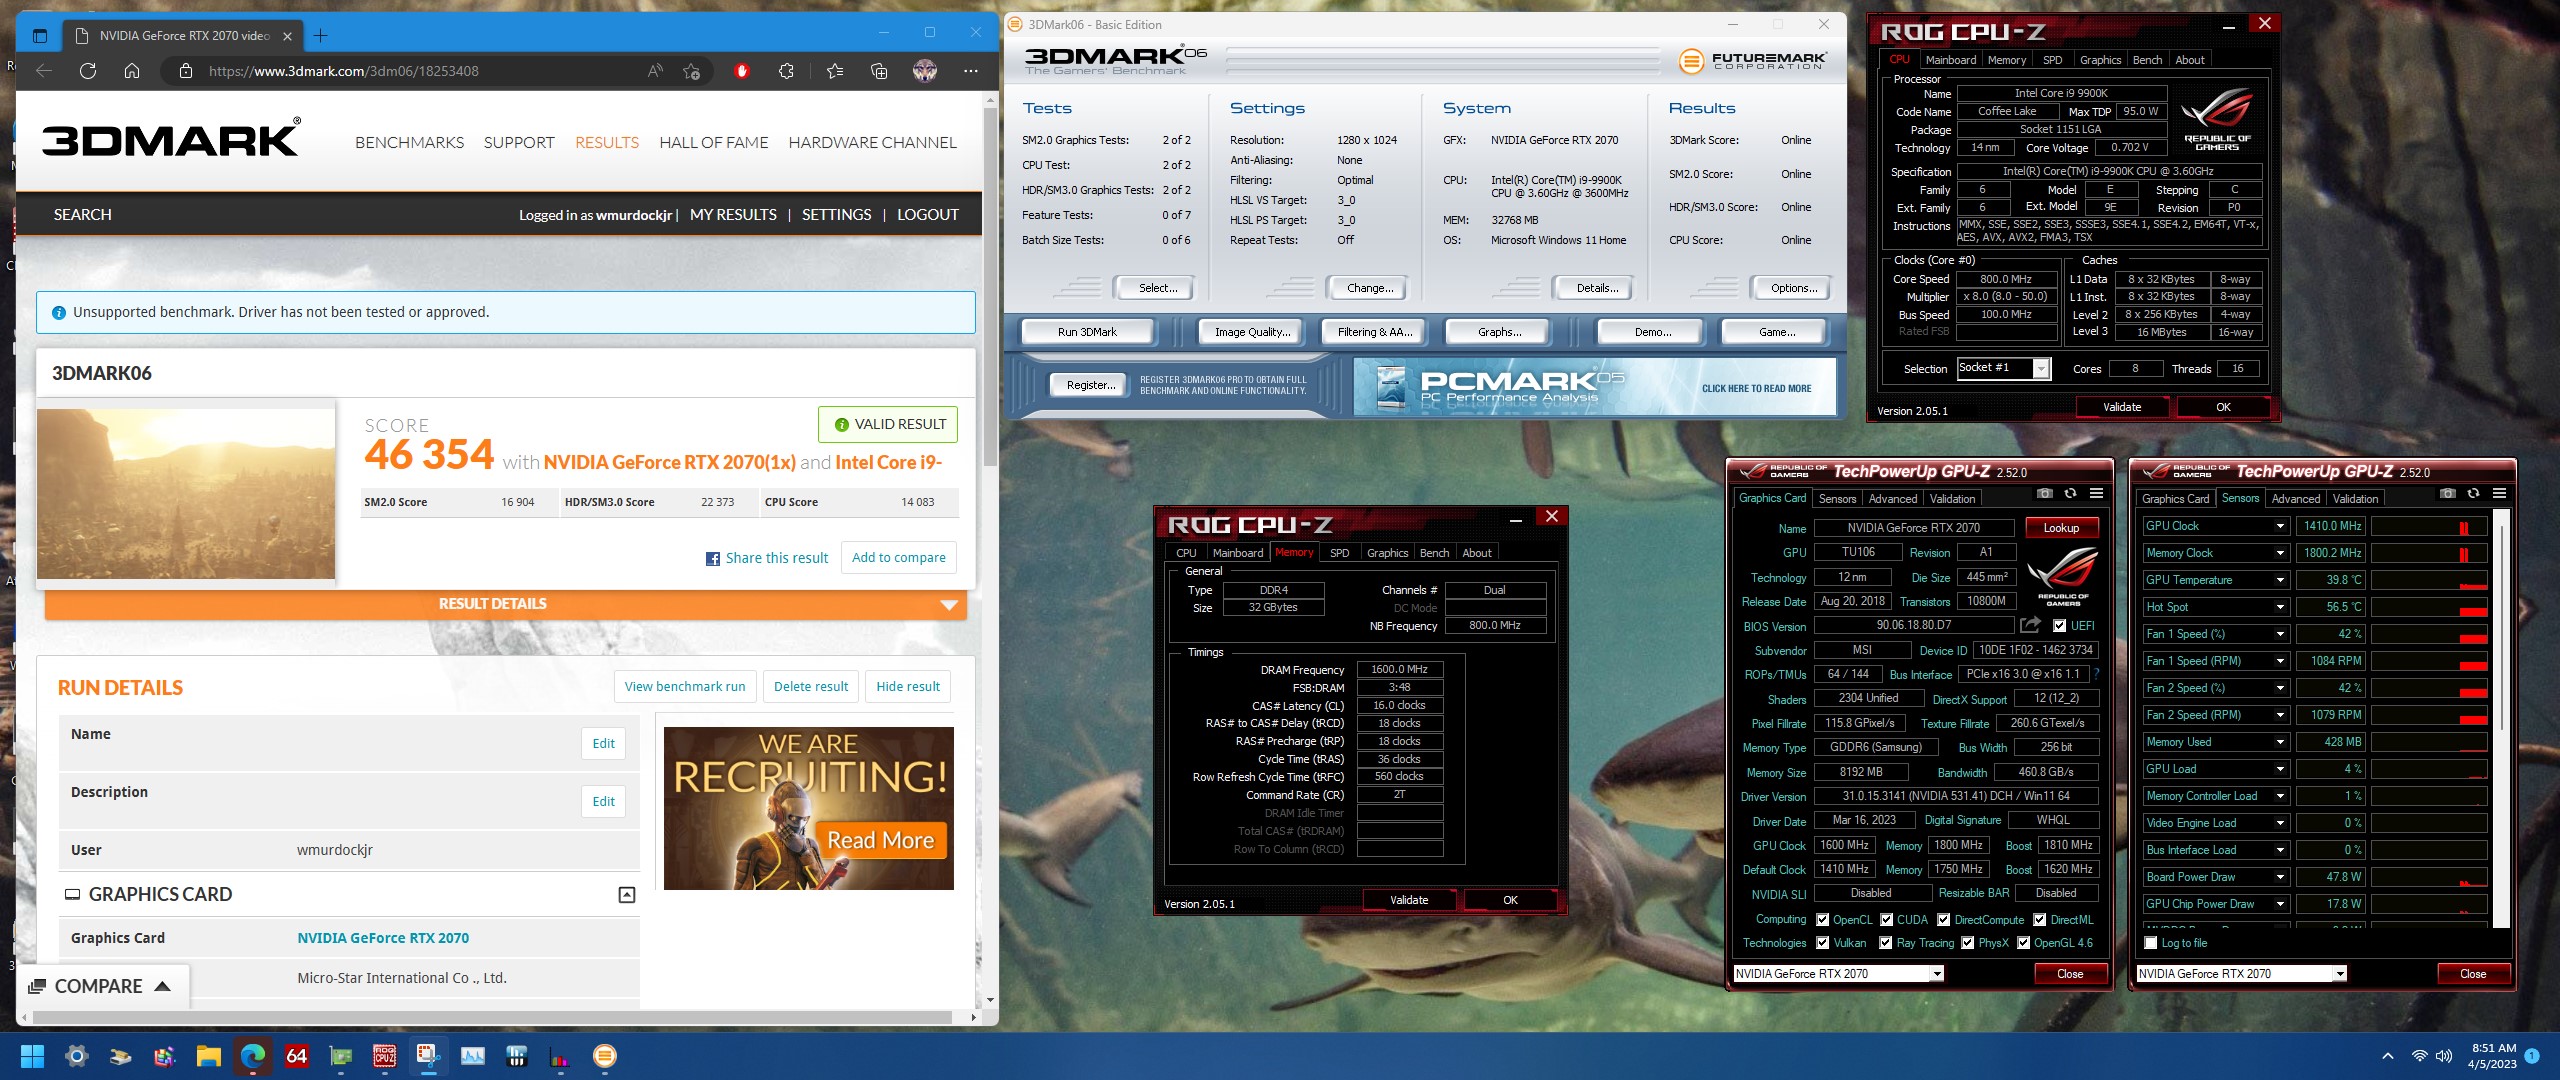Open Windows Start menu
The height and width of the screenshot is (1080, 2560).
(x=32, y=1056)
